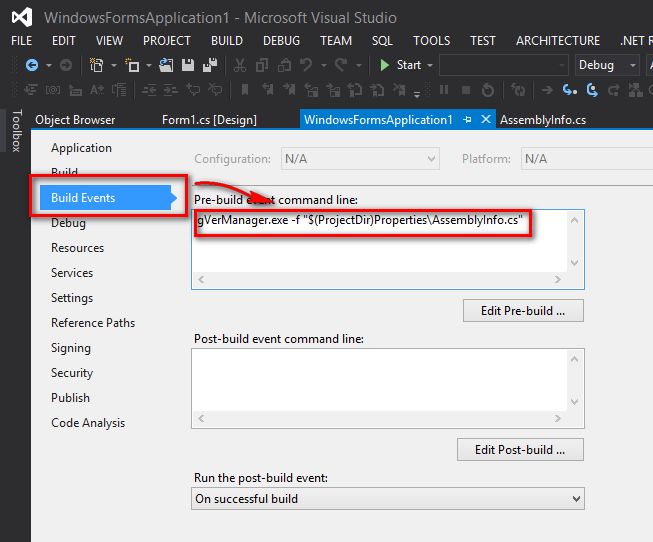Open the Configuration N/A dropdown
Viewport: 653px width, 542px height.
360,159
